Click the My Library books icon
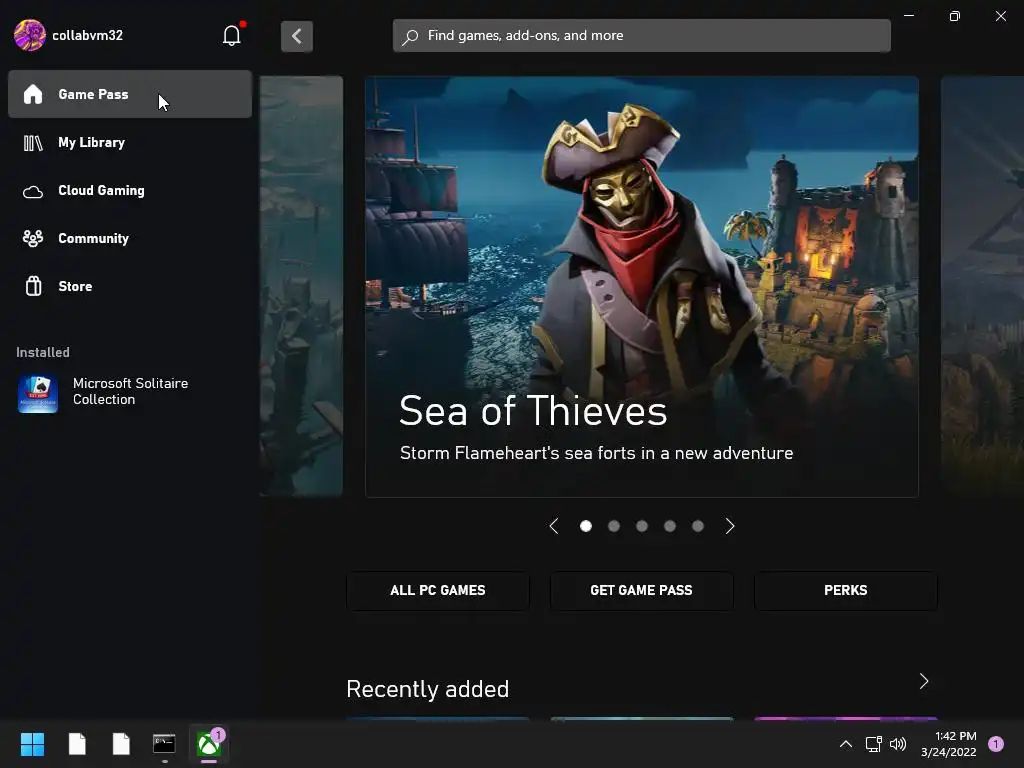 [x=33, y=142]
